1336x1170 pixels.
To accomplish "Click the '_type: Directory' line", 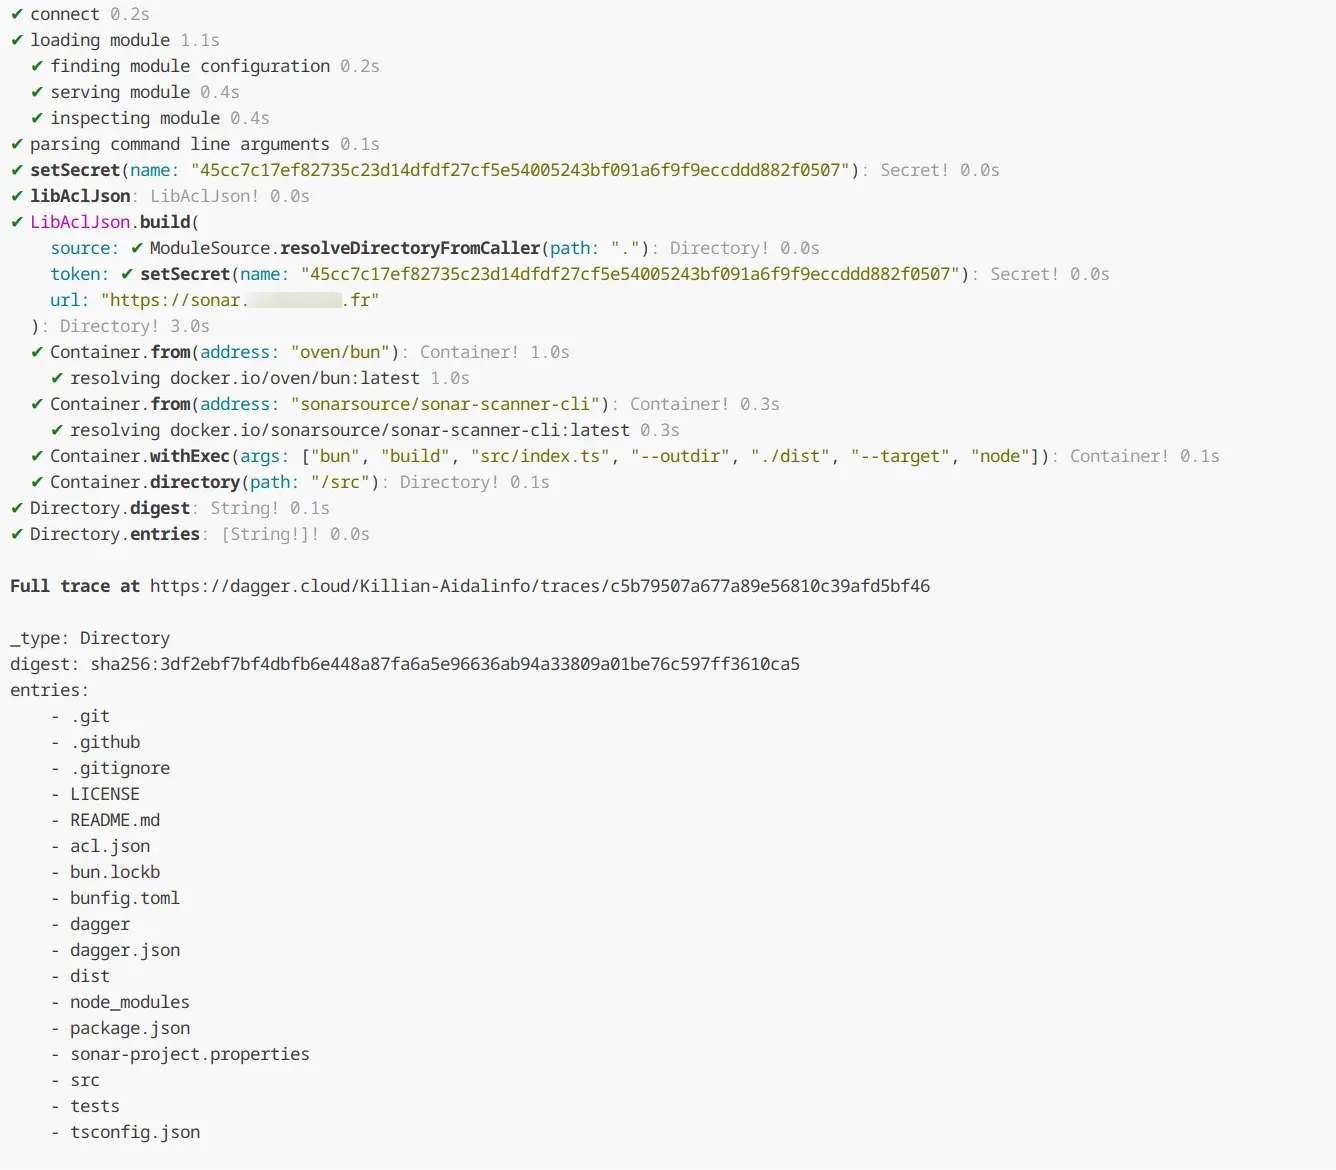I will (90, 638).
